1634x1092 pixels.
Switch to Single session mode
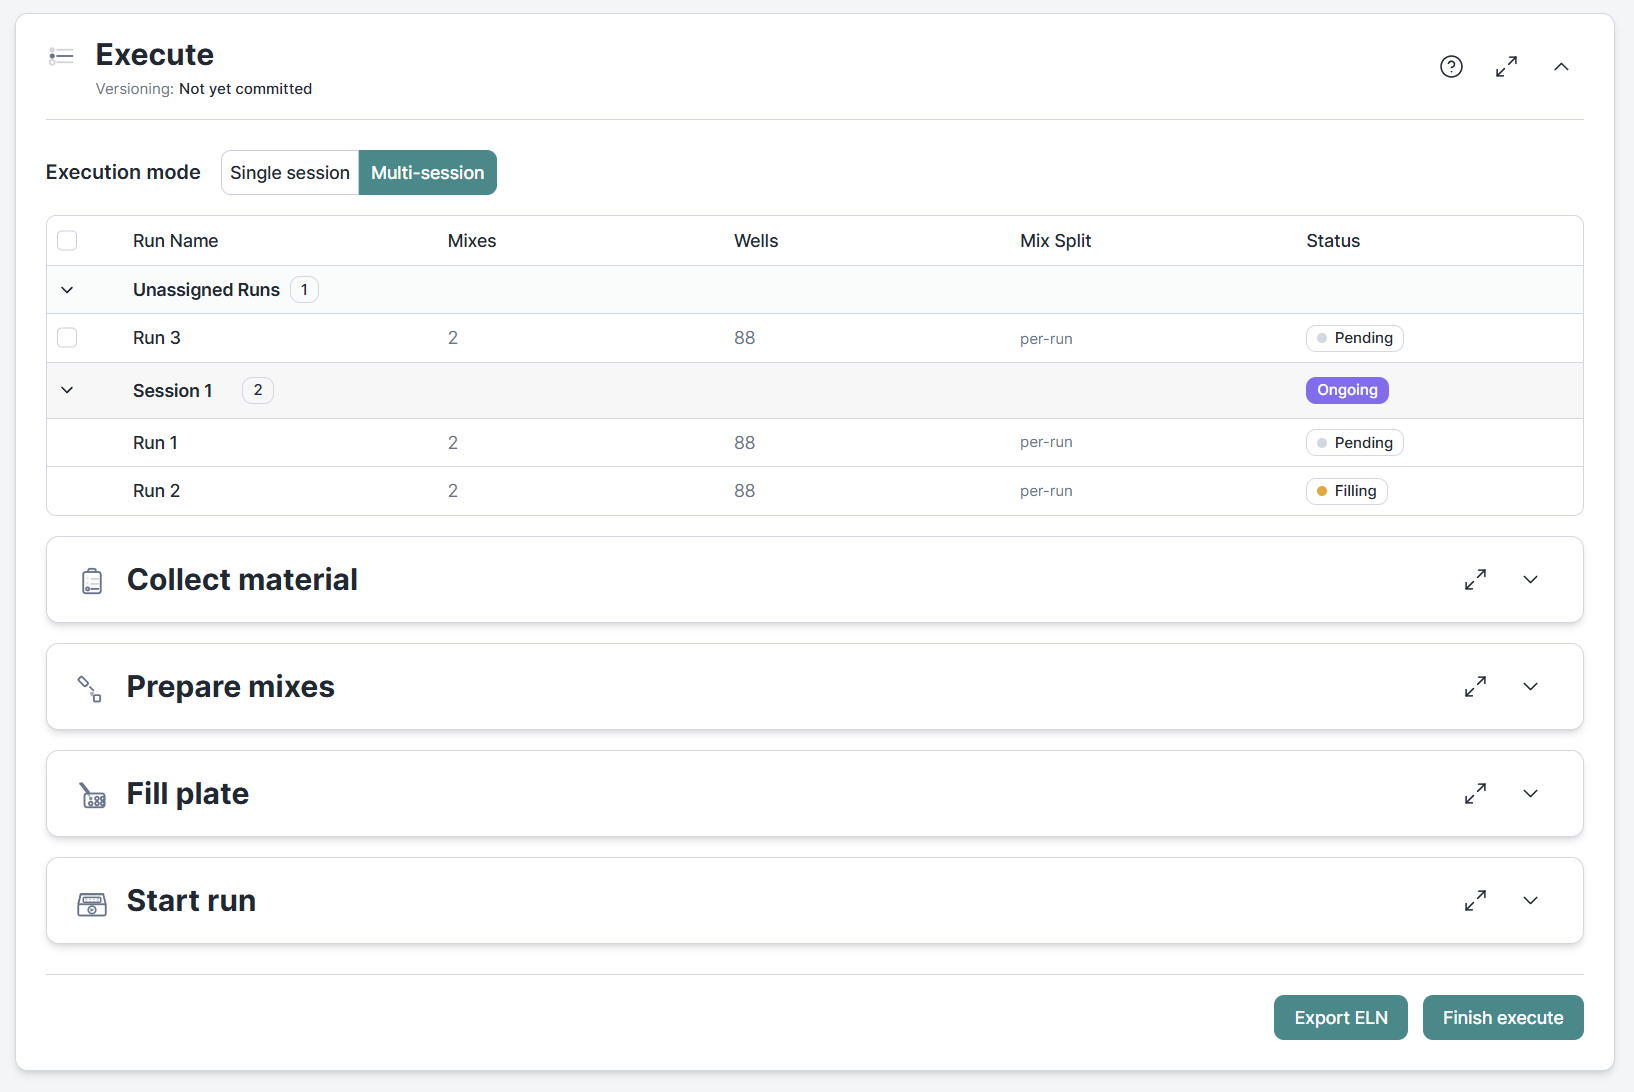(289, 172)
